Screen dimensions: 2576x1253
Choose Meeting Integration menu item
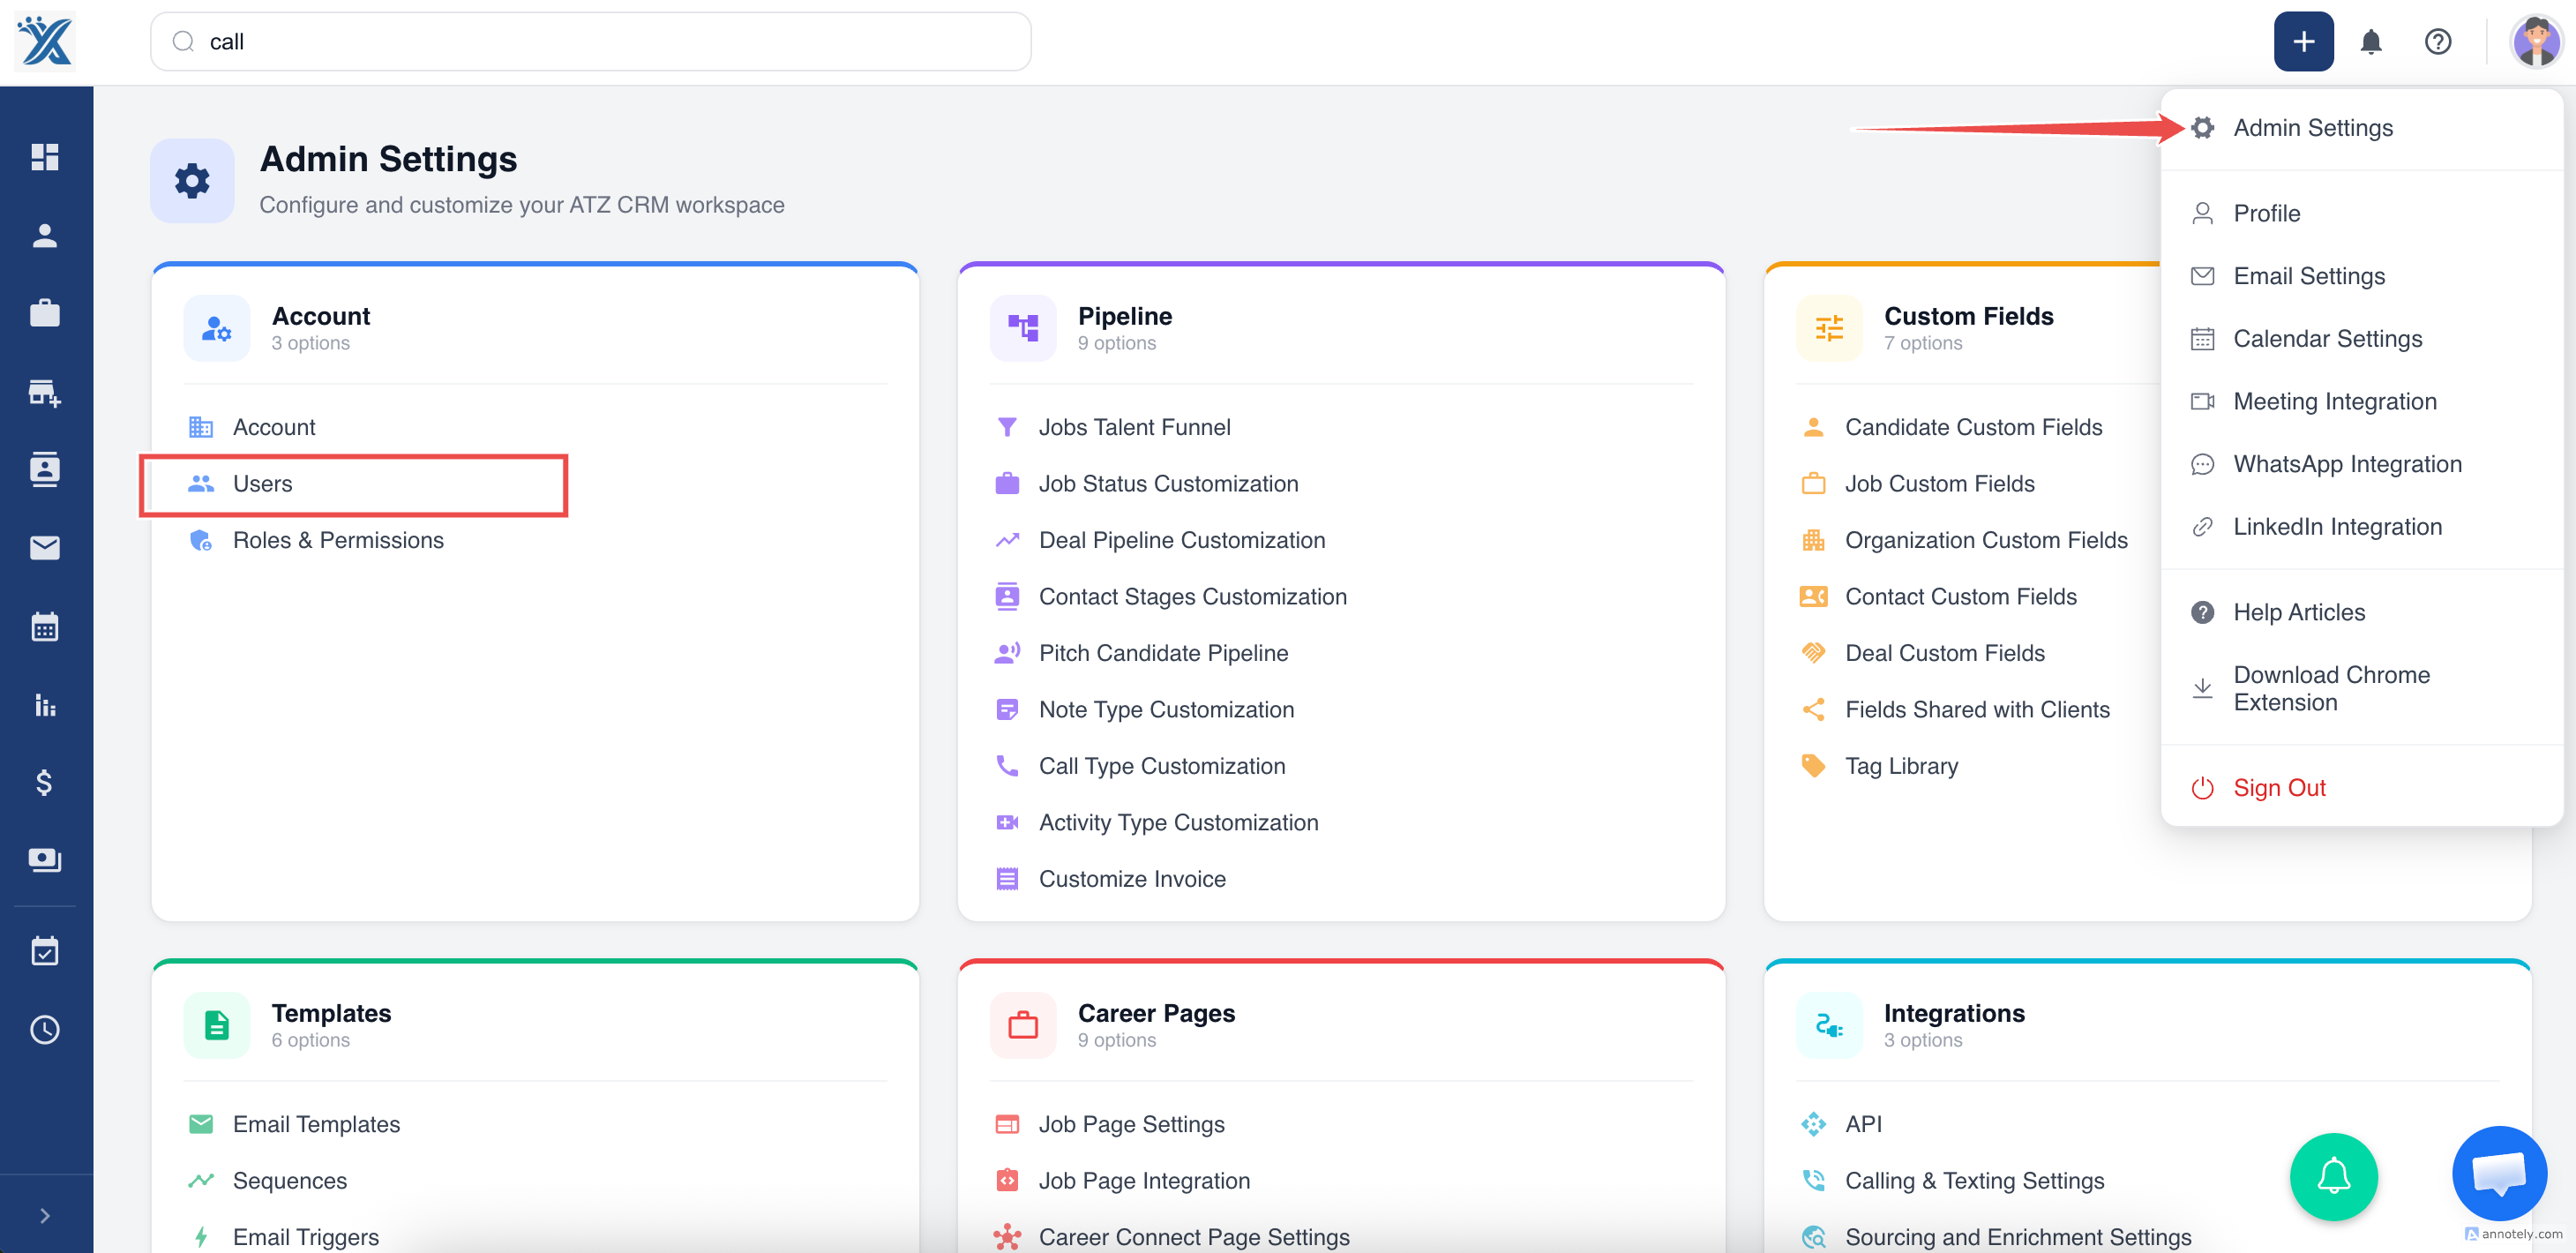2361,401
